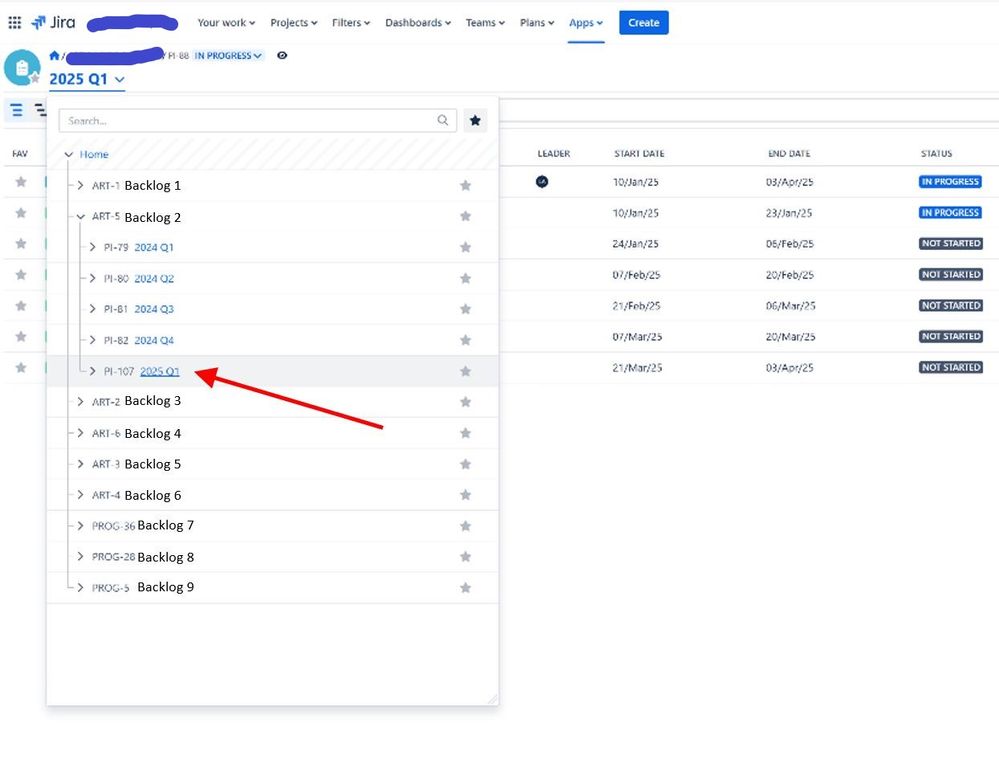Click the home breadcrumb icon
Screen dimensions: 999x765
pos(54,55)
